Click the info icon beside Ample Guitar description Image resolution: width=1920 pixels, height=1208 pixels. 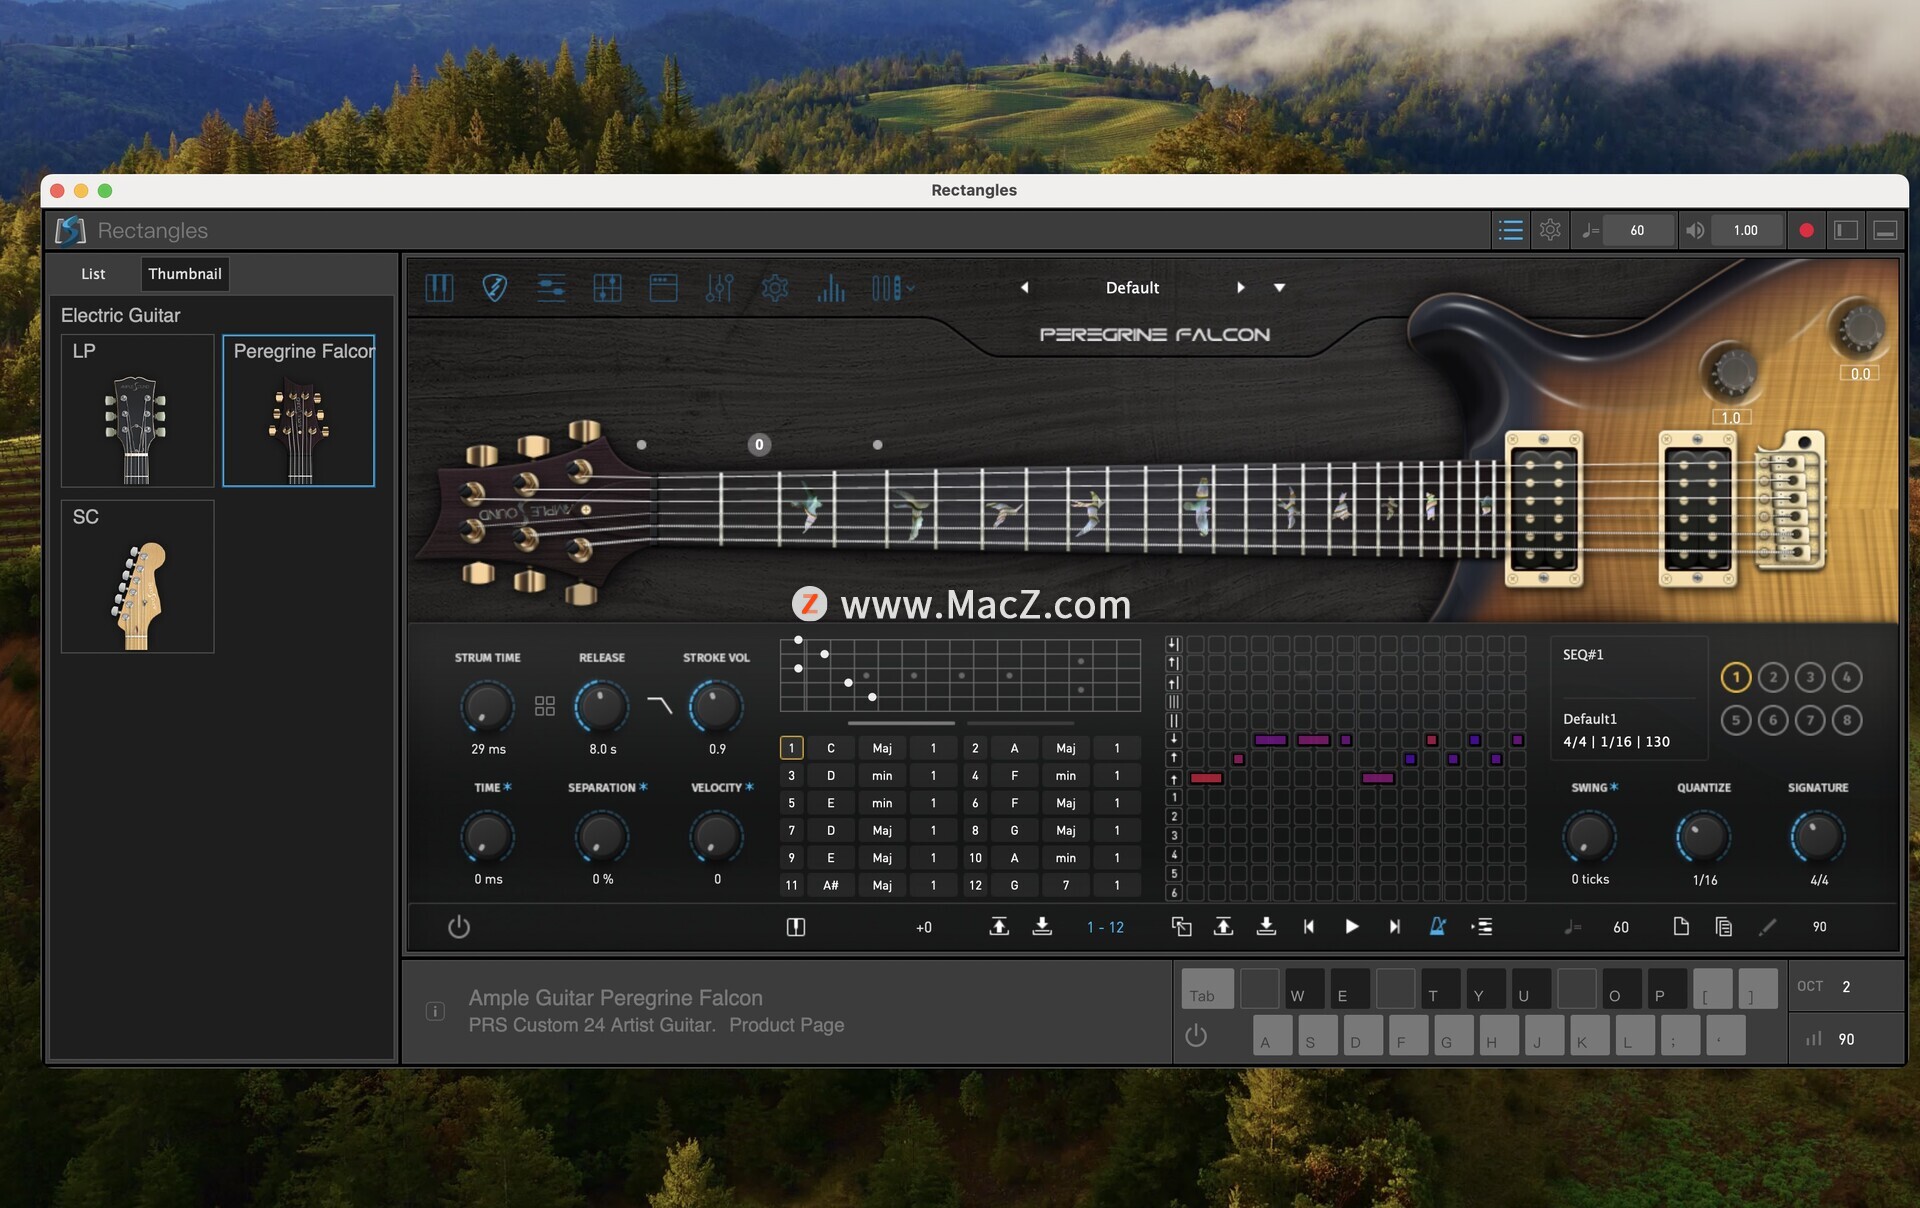(x=435, y=1011)
